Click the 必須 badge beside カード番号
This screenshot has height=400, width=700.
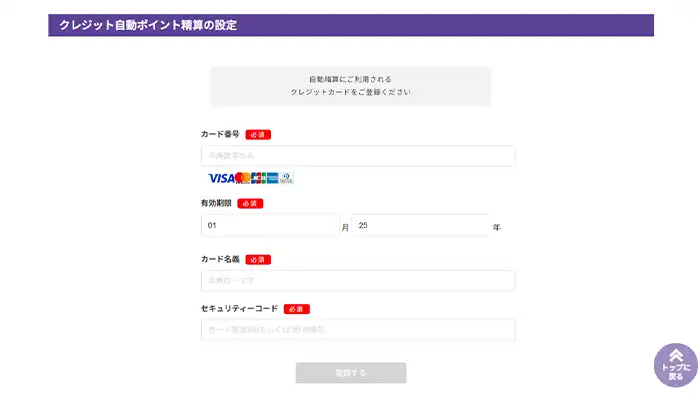tap(258, 134)
